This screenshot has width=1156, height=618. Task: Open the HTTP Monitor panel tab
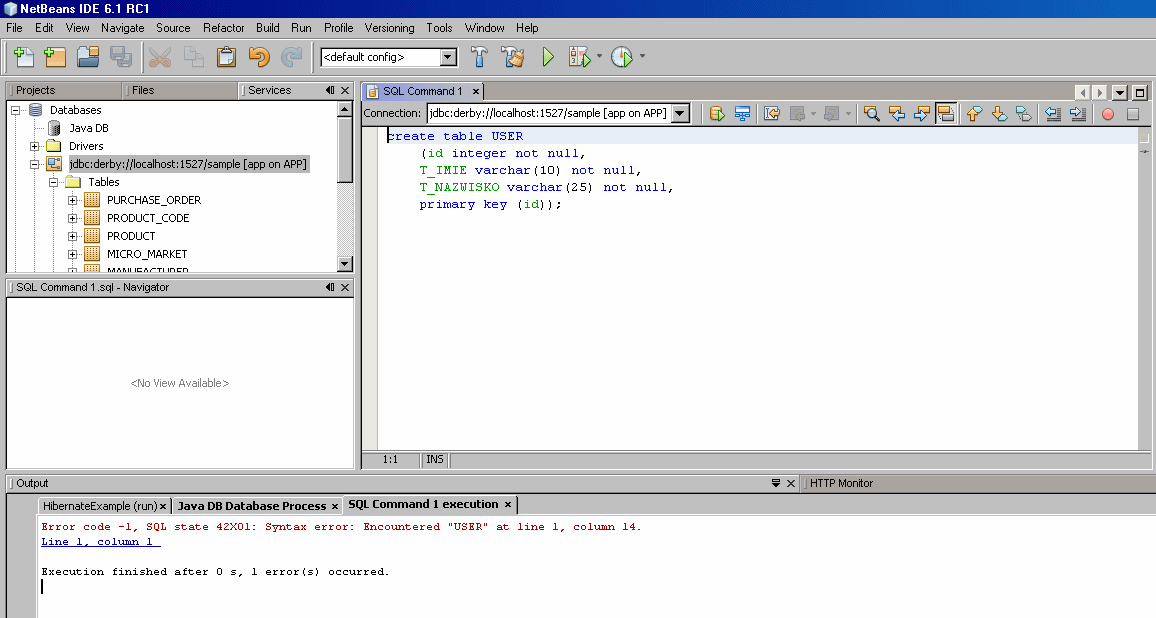(841, 483)
